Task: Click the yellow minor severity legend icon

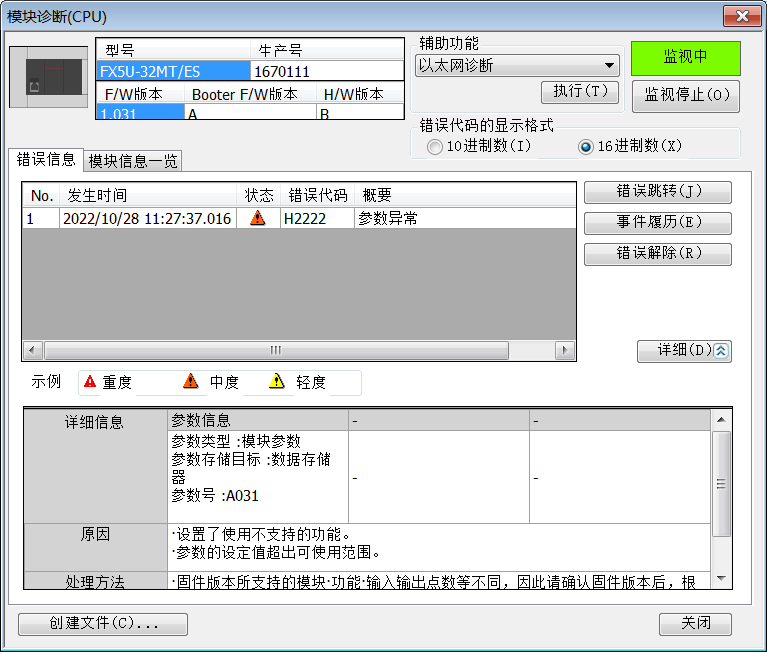Action: click(277, 382)
